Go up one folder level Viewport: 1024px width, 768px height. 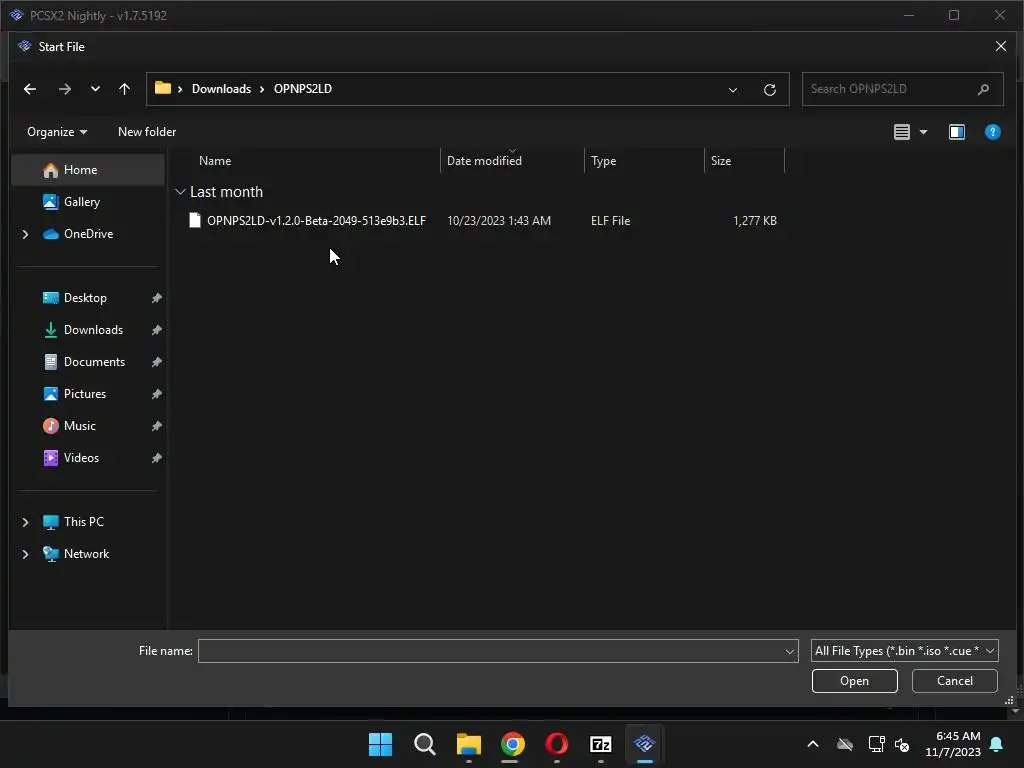[124, 89]
